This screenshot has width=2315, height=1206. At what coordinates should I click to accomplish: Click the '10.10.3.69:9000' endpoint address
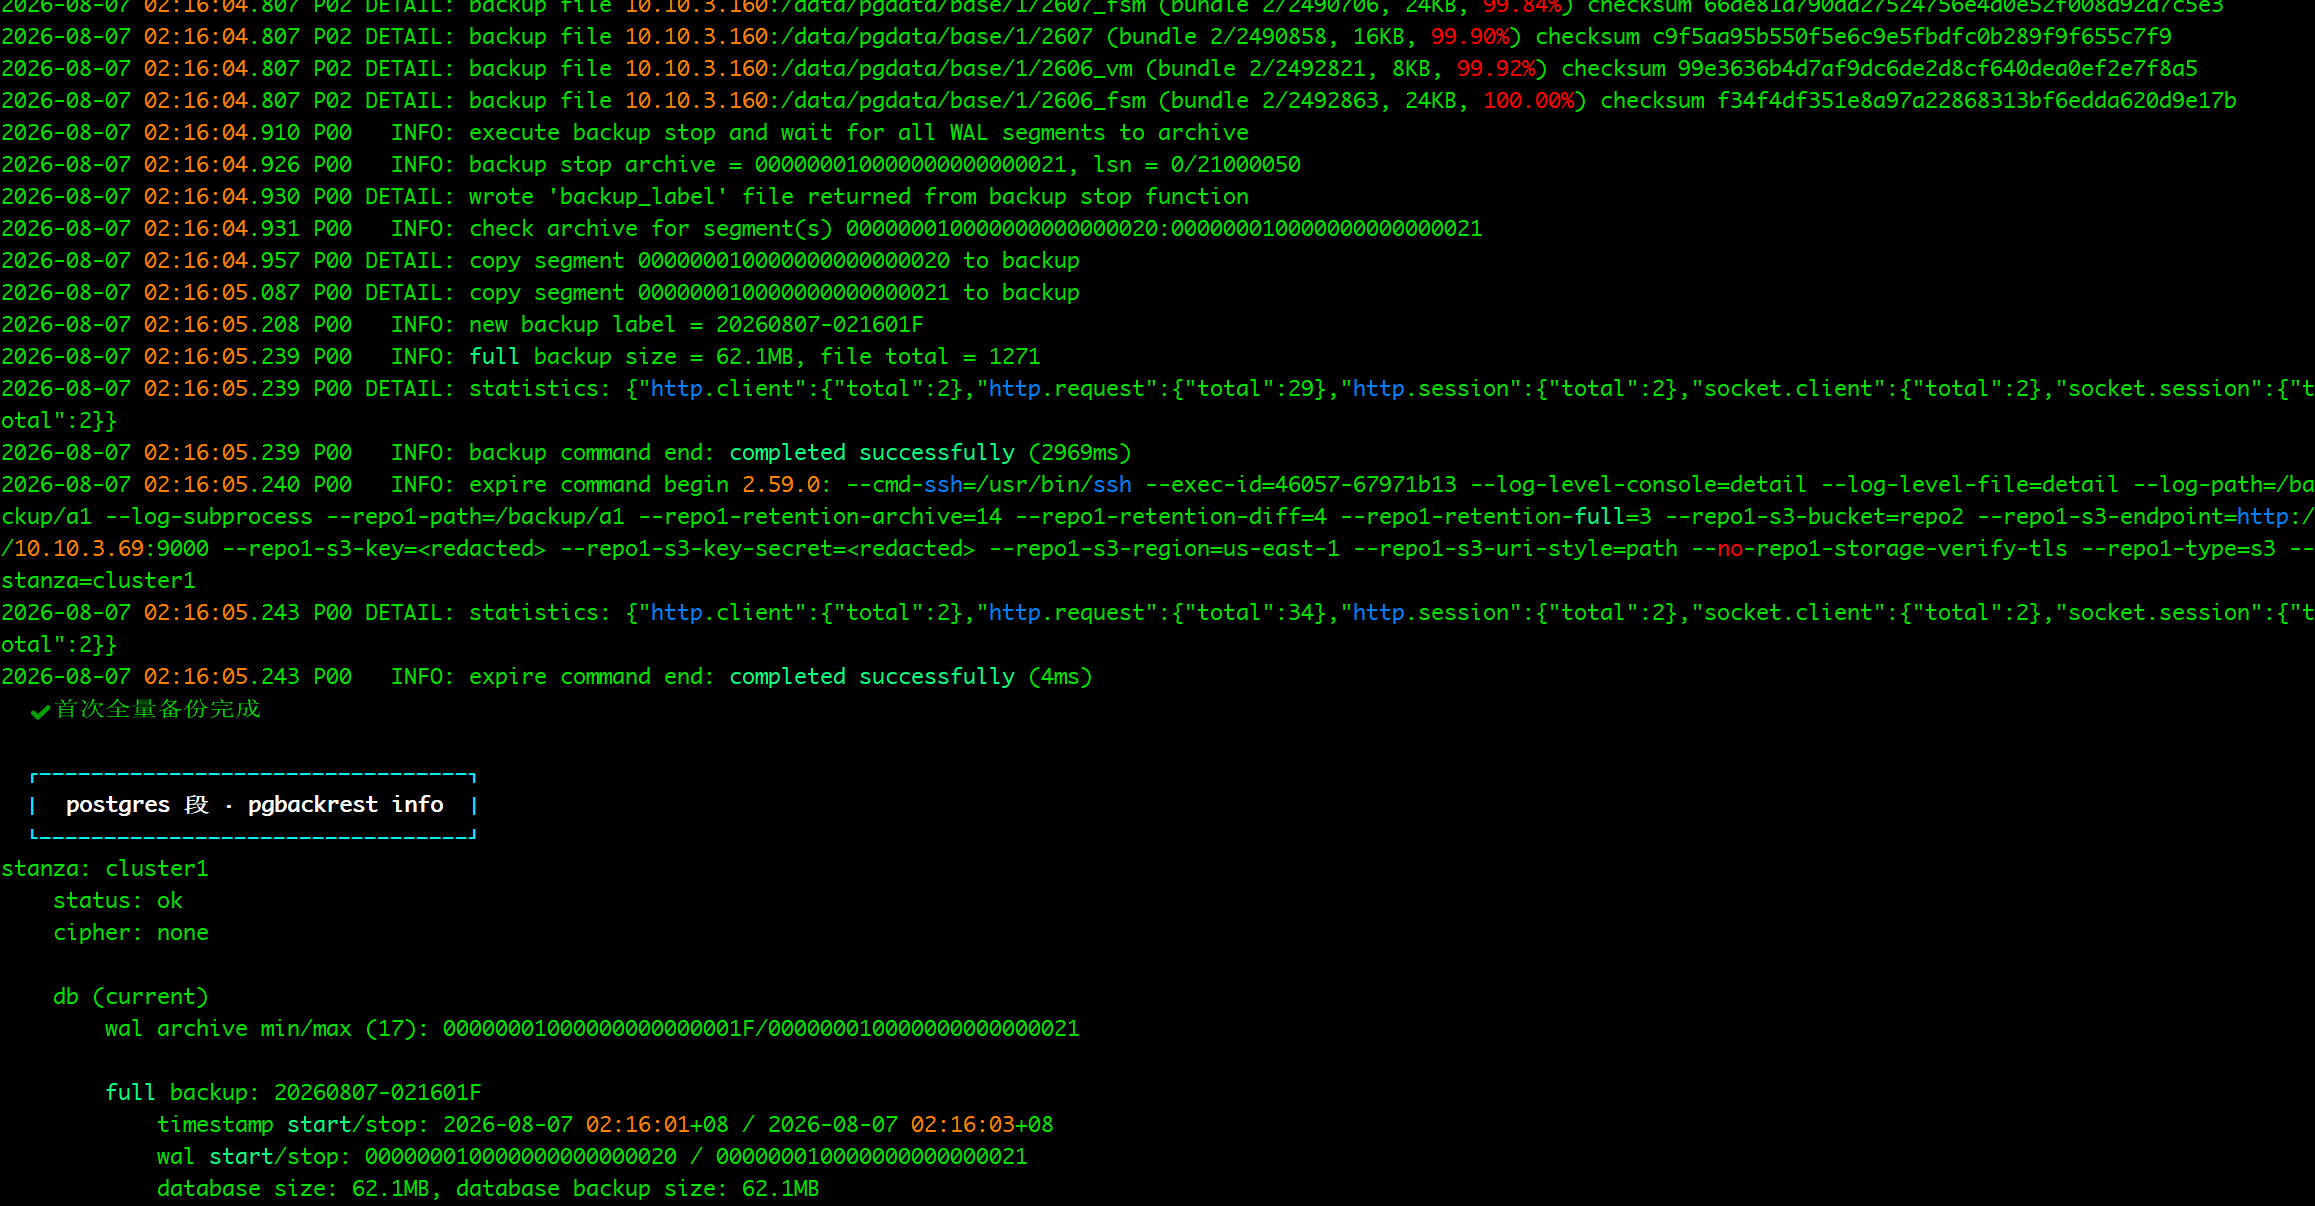pos(111,549)
